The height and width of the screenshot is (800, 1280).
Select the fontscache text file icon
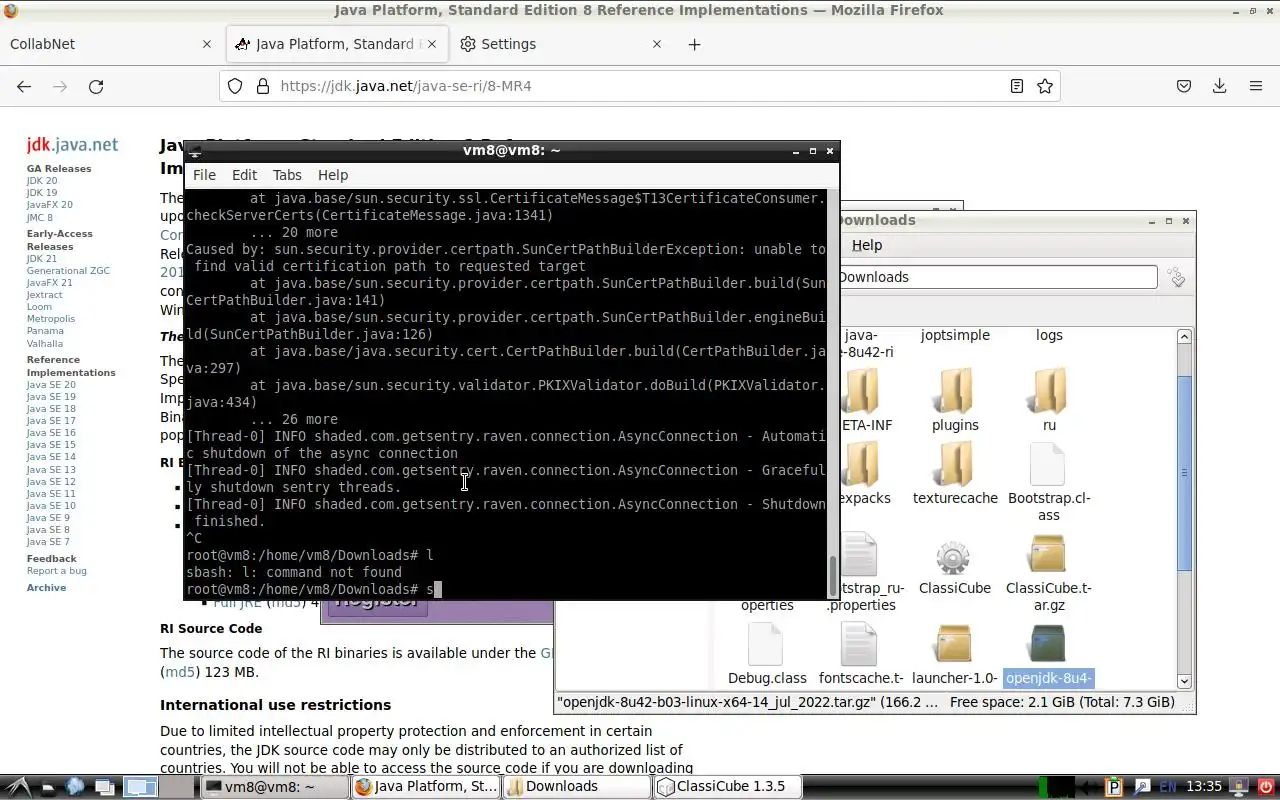pos(860,644)
